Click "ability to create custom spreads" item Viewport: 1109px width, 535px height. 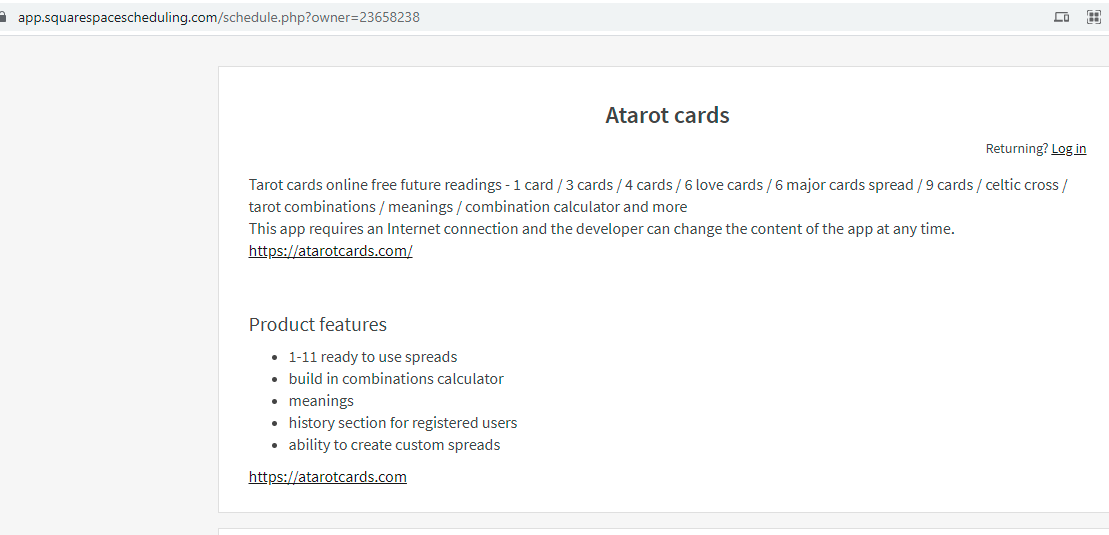tap(394, 445)
